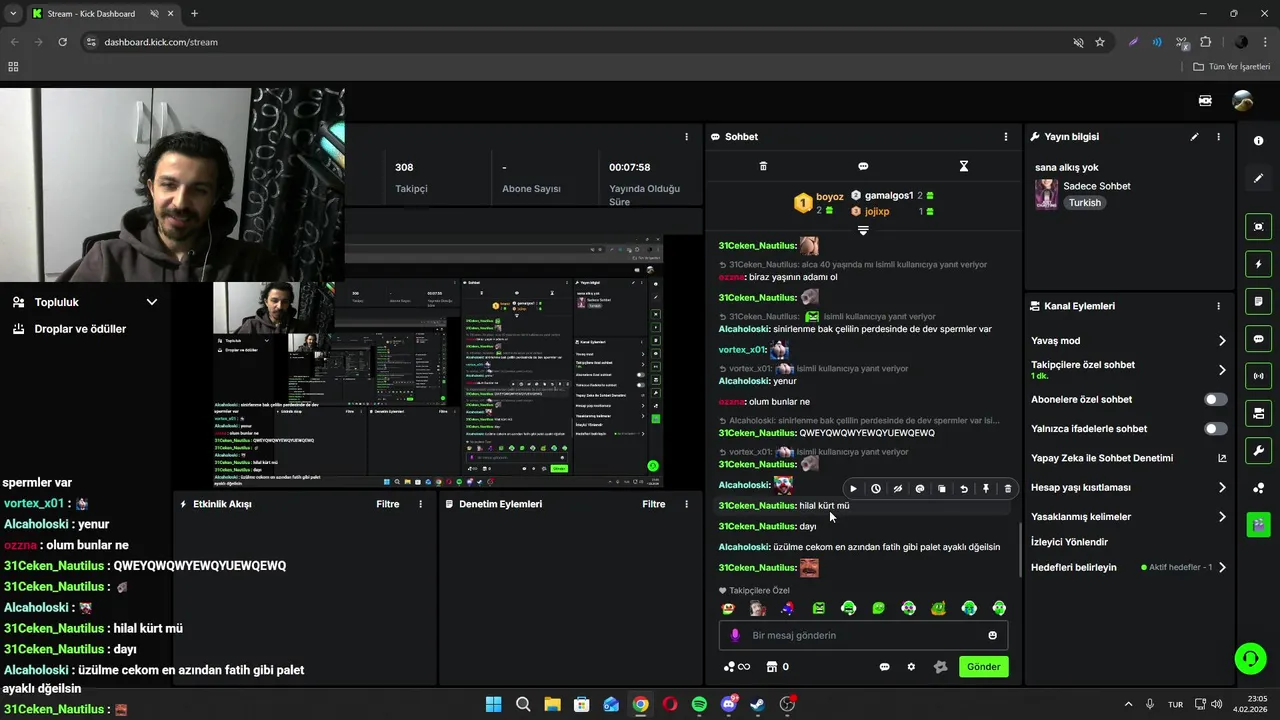Expand Hedefleri belirleyin chevron
Screen dimensions: 1280x720
click(x=1221, y=567)
